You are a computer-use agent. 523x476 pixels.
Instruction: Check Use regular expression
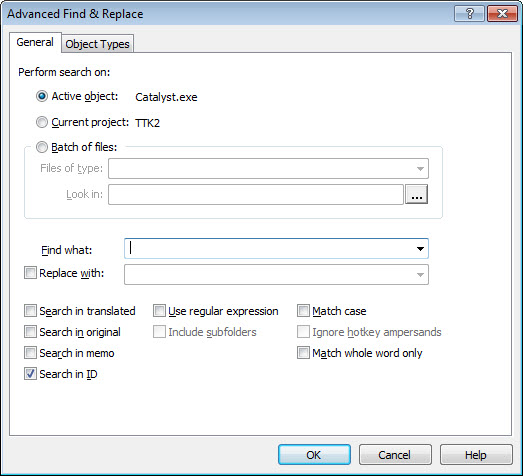click(159, 311)
